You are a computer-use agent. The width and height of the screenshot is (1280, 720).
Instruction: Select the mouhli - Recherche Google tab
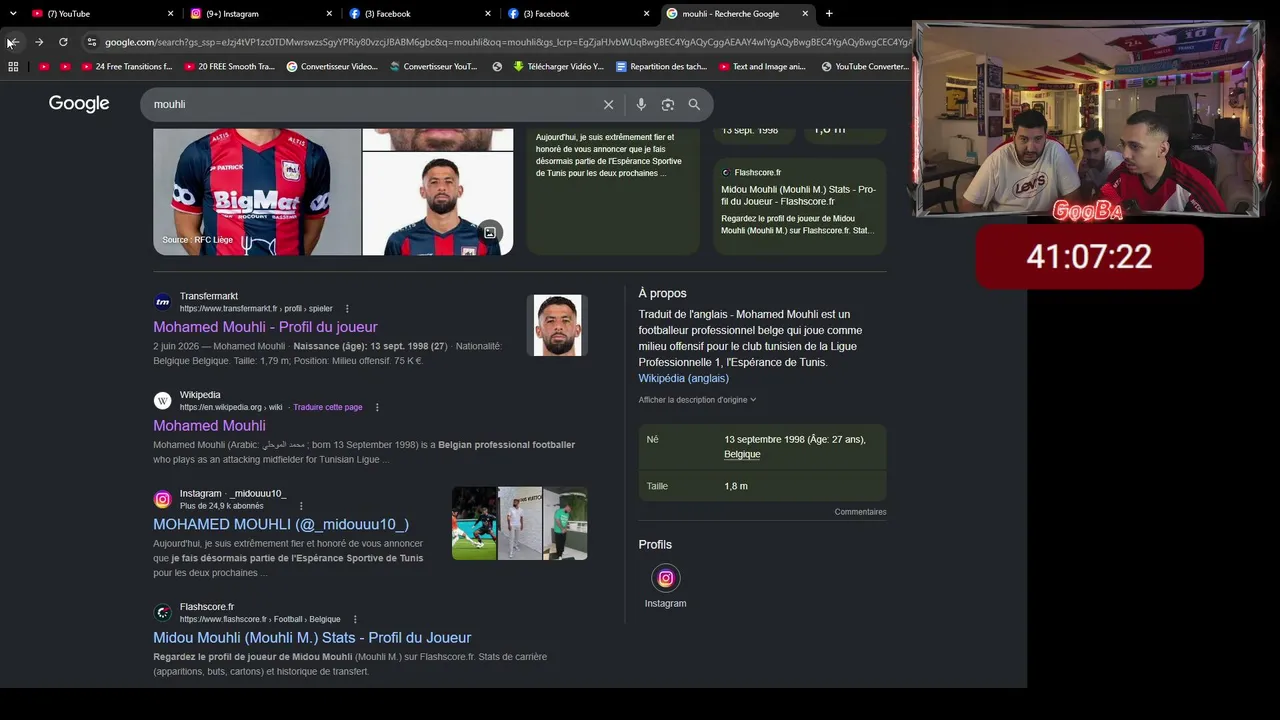(x=736, y=14)
